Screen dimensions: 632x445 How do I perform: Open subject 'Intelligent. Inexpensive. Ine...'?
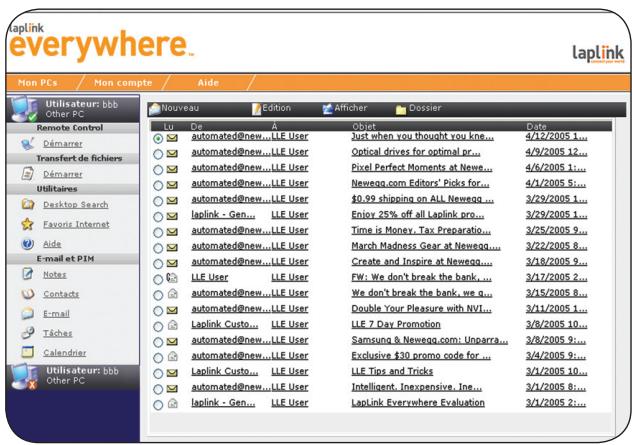point(416,387)
